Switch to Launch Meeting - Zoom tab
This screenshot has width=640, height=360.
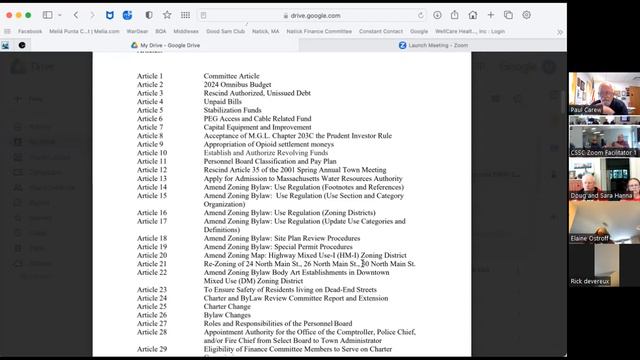tap(433, 45)
